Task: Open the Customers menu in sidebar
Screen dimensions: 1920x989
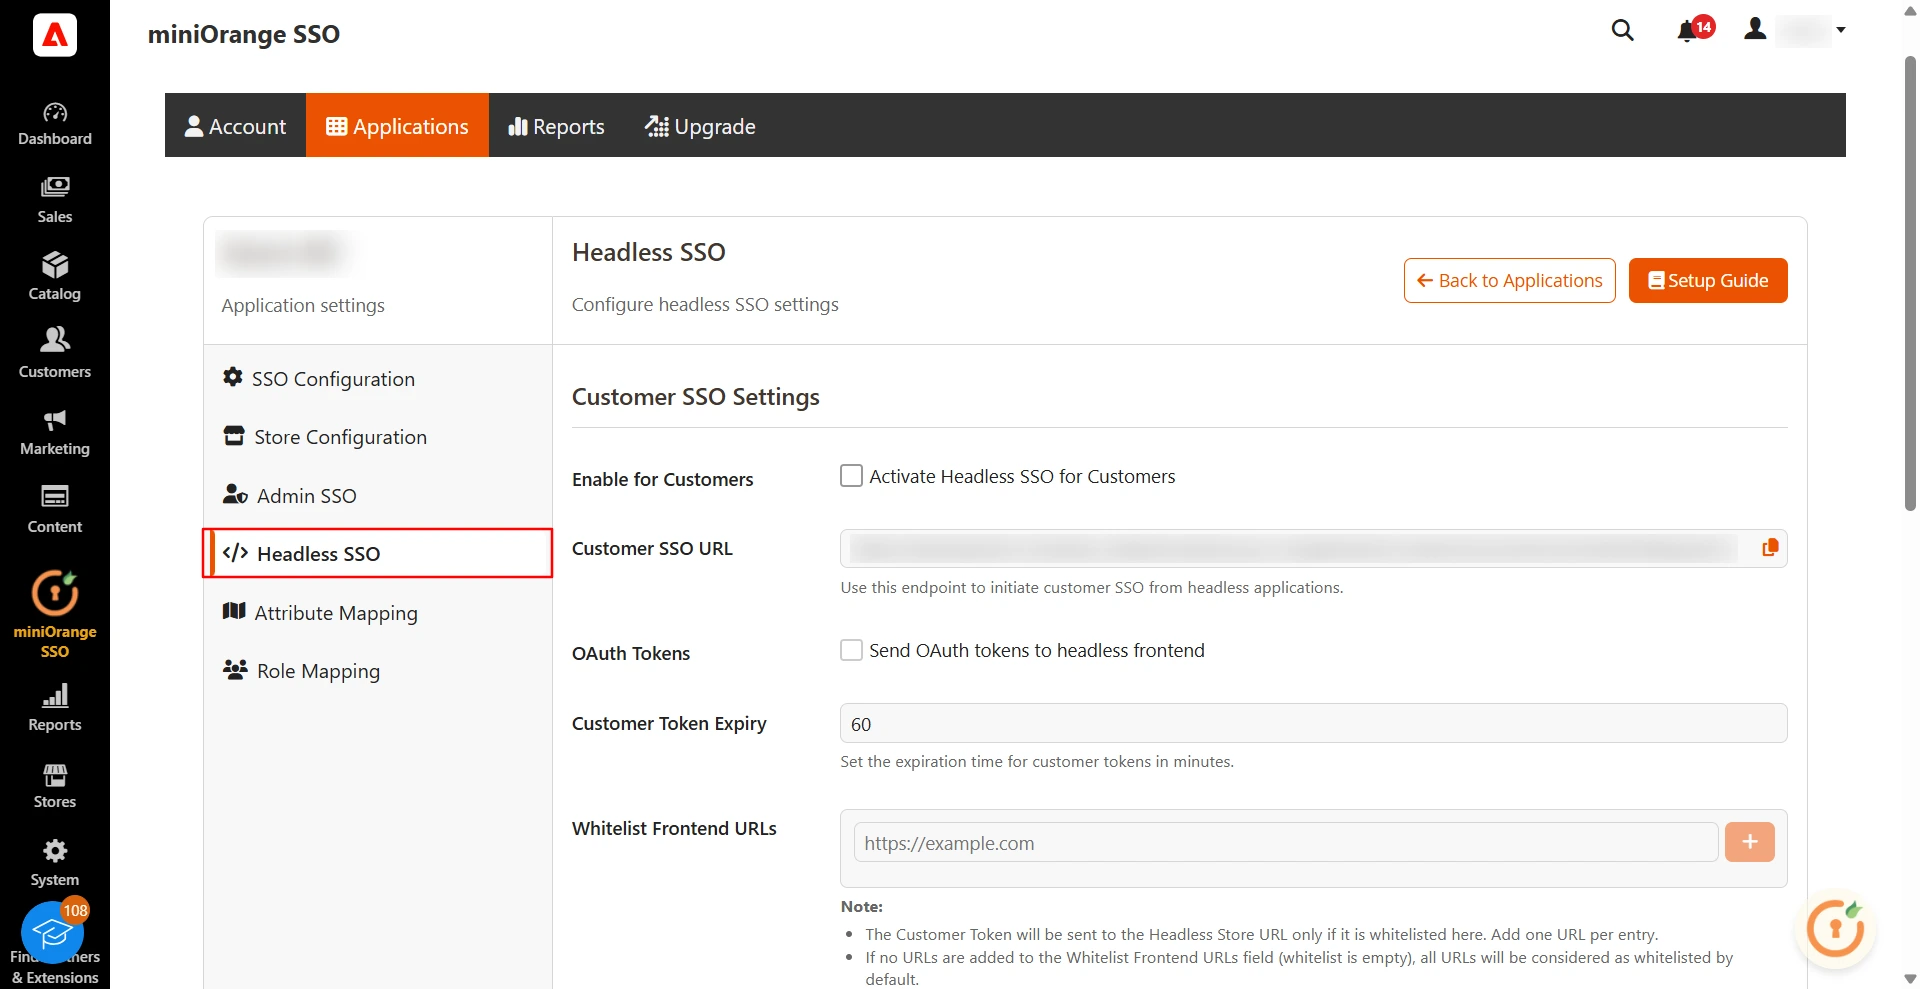Action: (55, 355)
